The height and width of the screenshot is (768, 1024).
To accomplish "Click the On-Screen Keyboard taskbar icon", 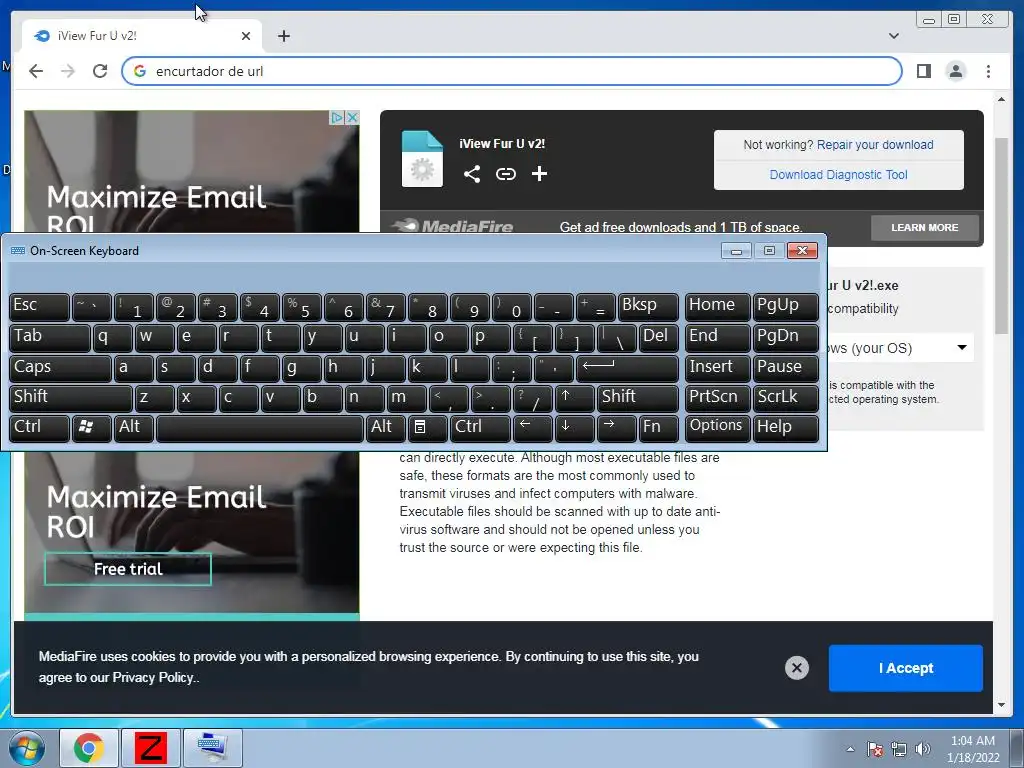I will point(212,748).
